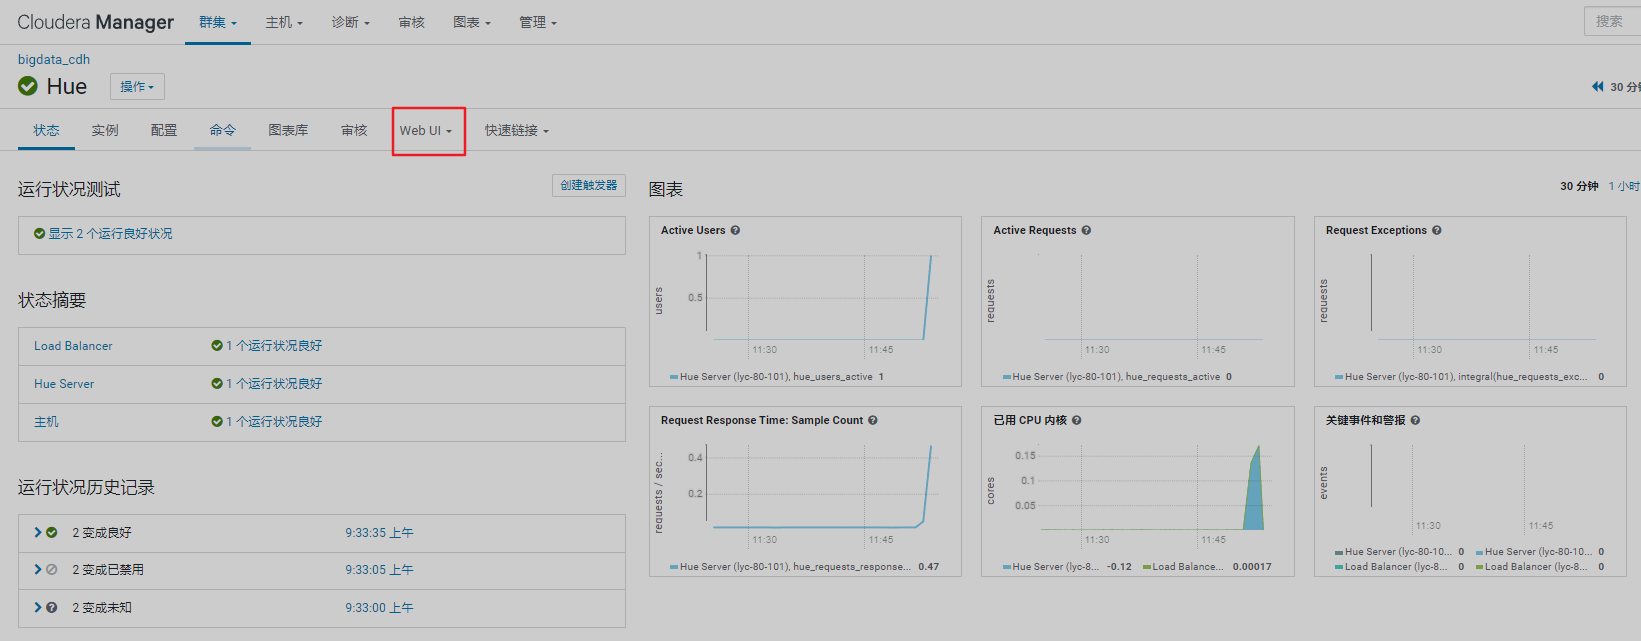The height and width of the screenshot is (641, 1641).
Task: Click the 显示 2 个运行良好状况 link
Action: point(110,234)
